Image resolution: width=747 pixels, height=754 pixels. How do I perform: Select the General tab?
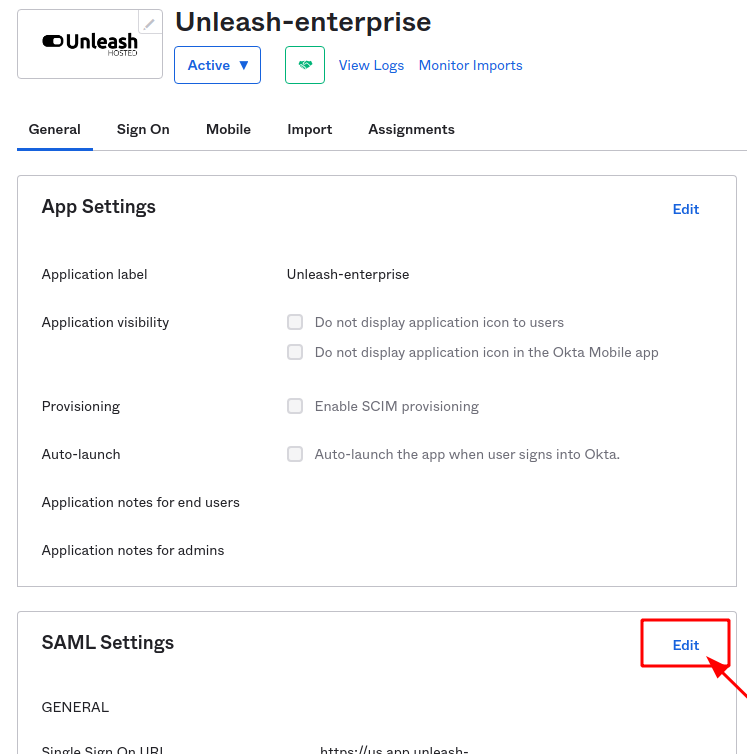click(x=54, y=129)
